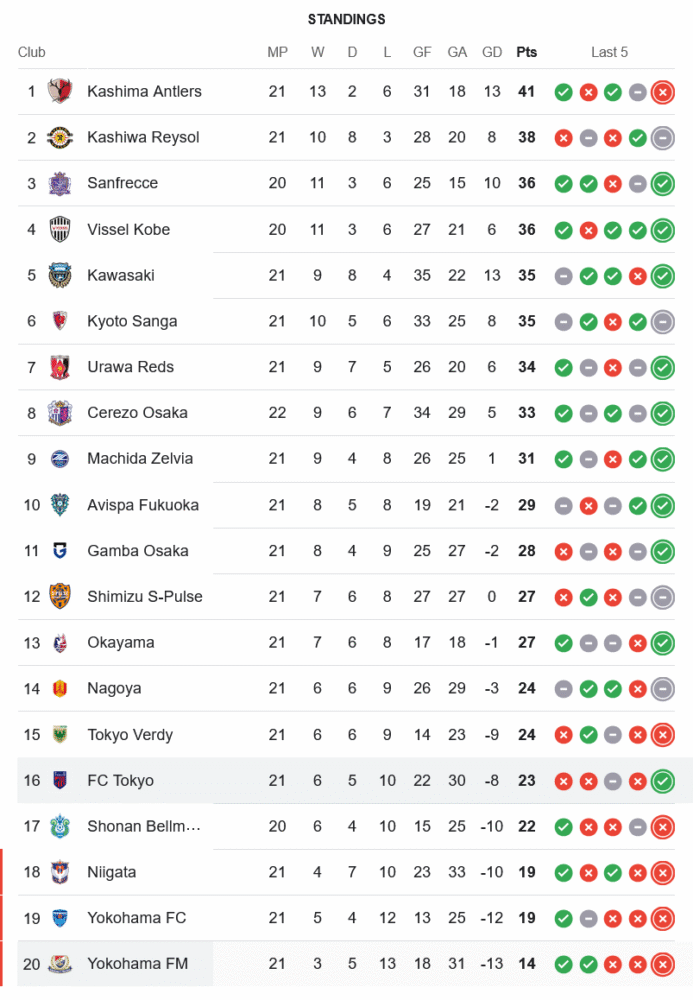This screenshot has height=1000, width=693.
Task: Click the Kashiwa Reysol club crest
Action: [60, 138]
